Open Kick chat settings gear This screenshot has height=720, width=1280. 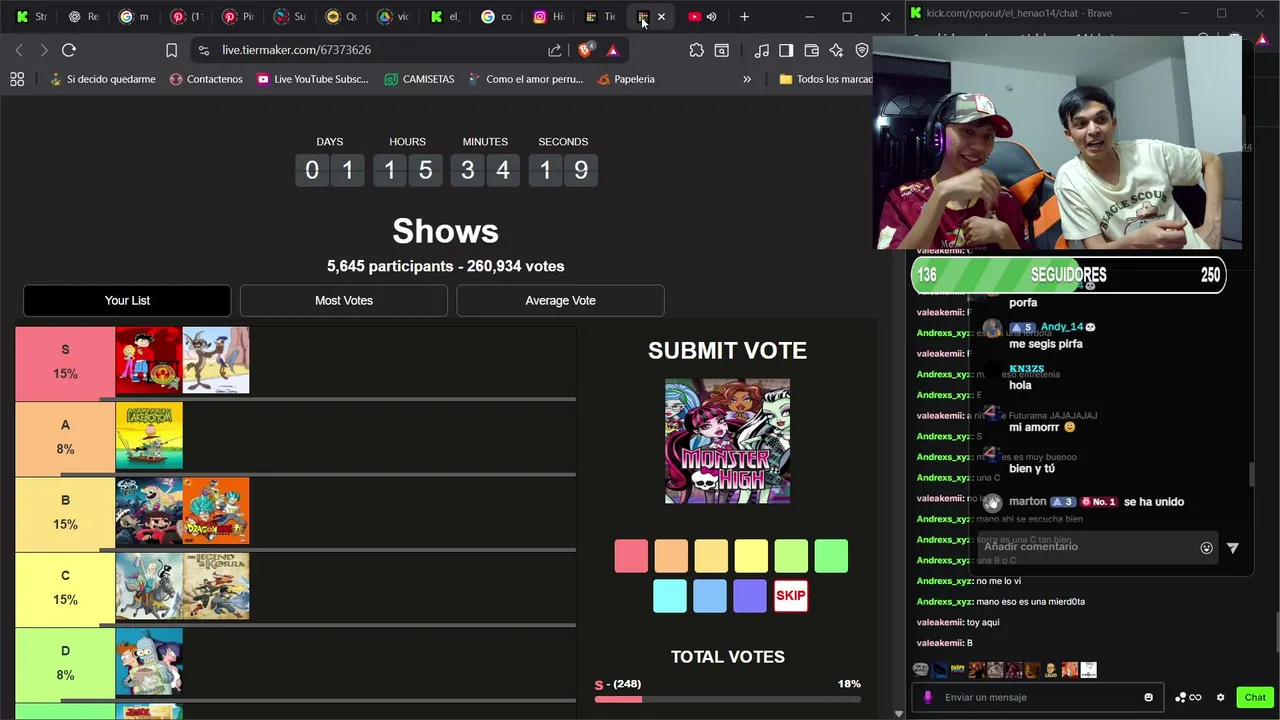1220,697
